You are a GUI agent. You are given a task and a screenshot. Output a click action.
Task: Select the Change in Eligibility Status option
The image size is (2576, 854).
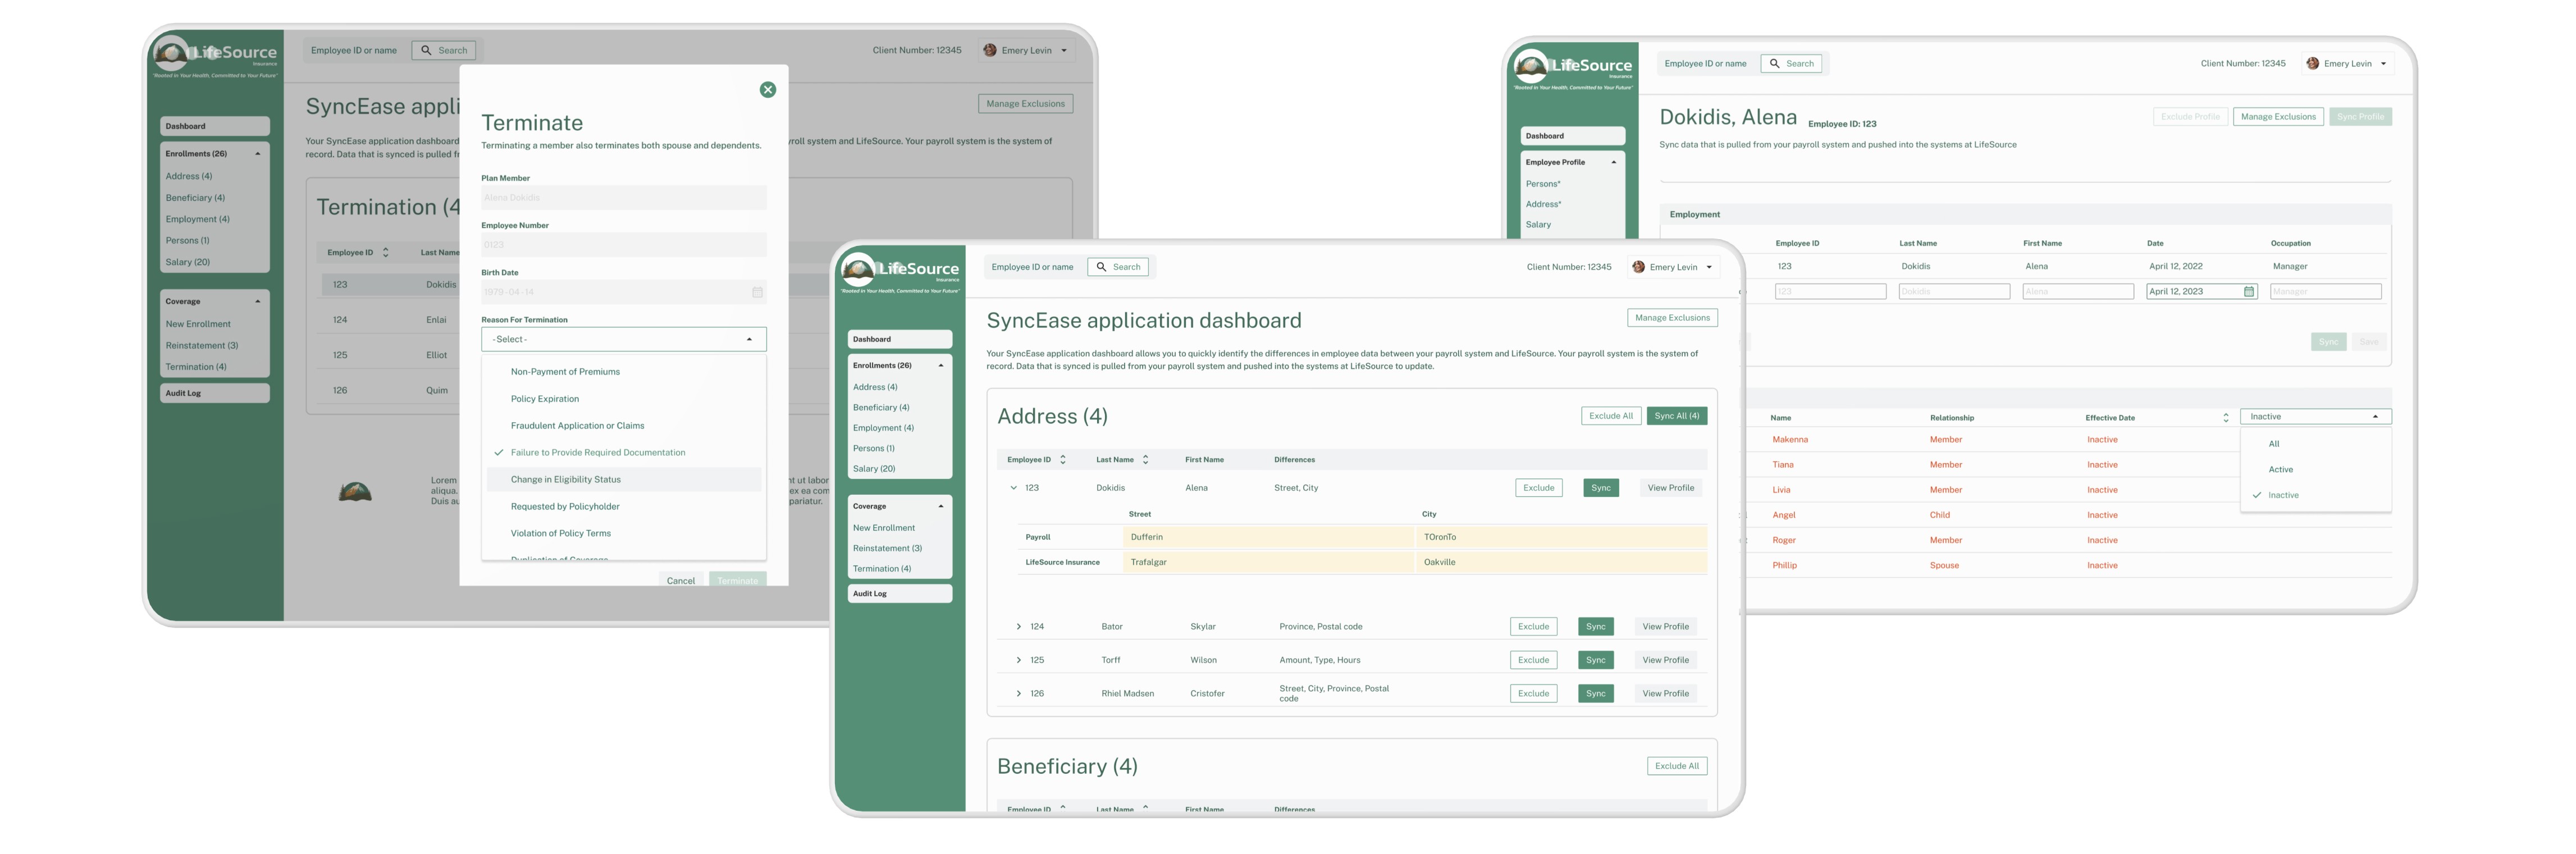tap(565, 480)
